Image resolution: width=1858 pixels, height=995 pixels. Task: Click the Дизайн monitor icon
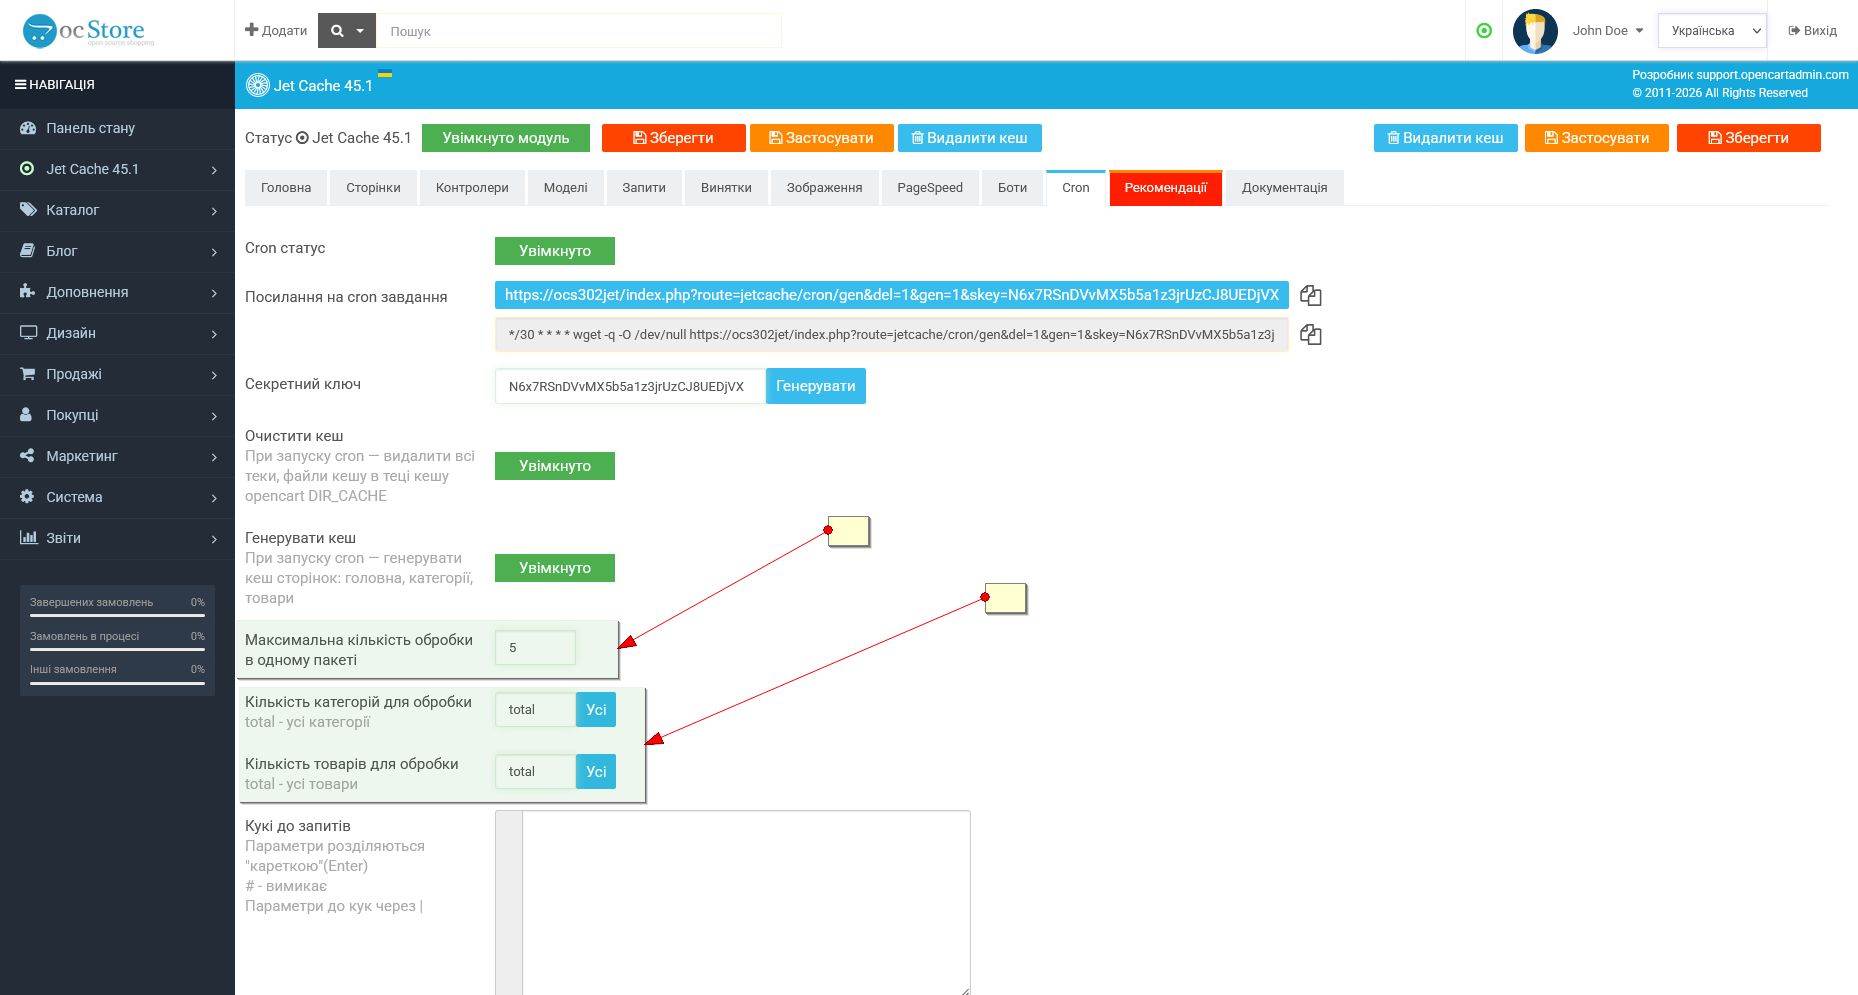(28, 333)
